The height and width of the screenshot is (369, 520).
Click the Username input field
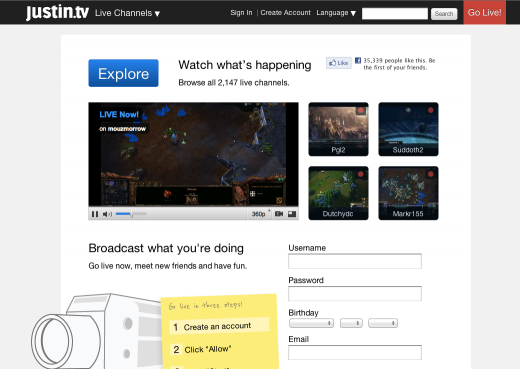click(355, 261)
